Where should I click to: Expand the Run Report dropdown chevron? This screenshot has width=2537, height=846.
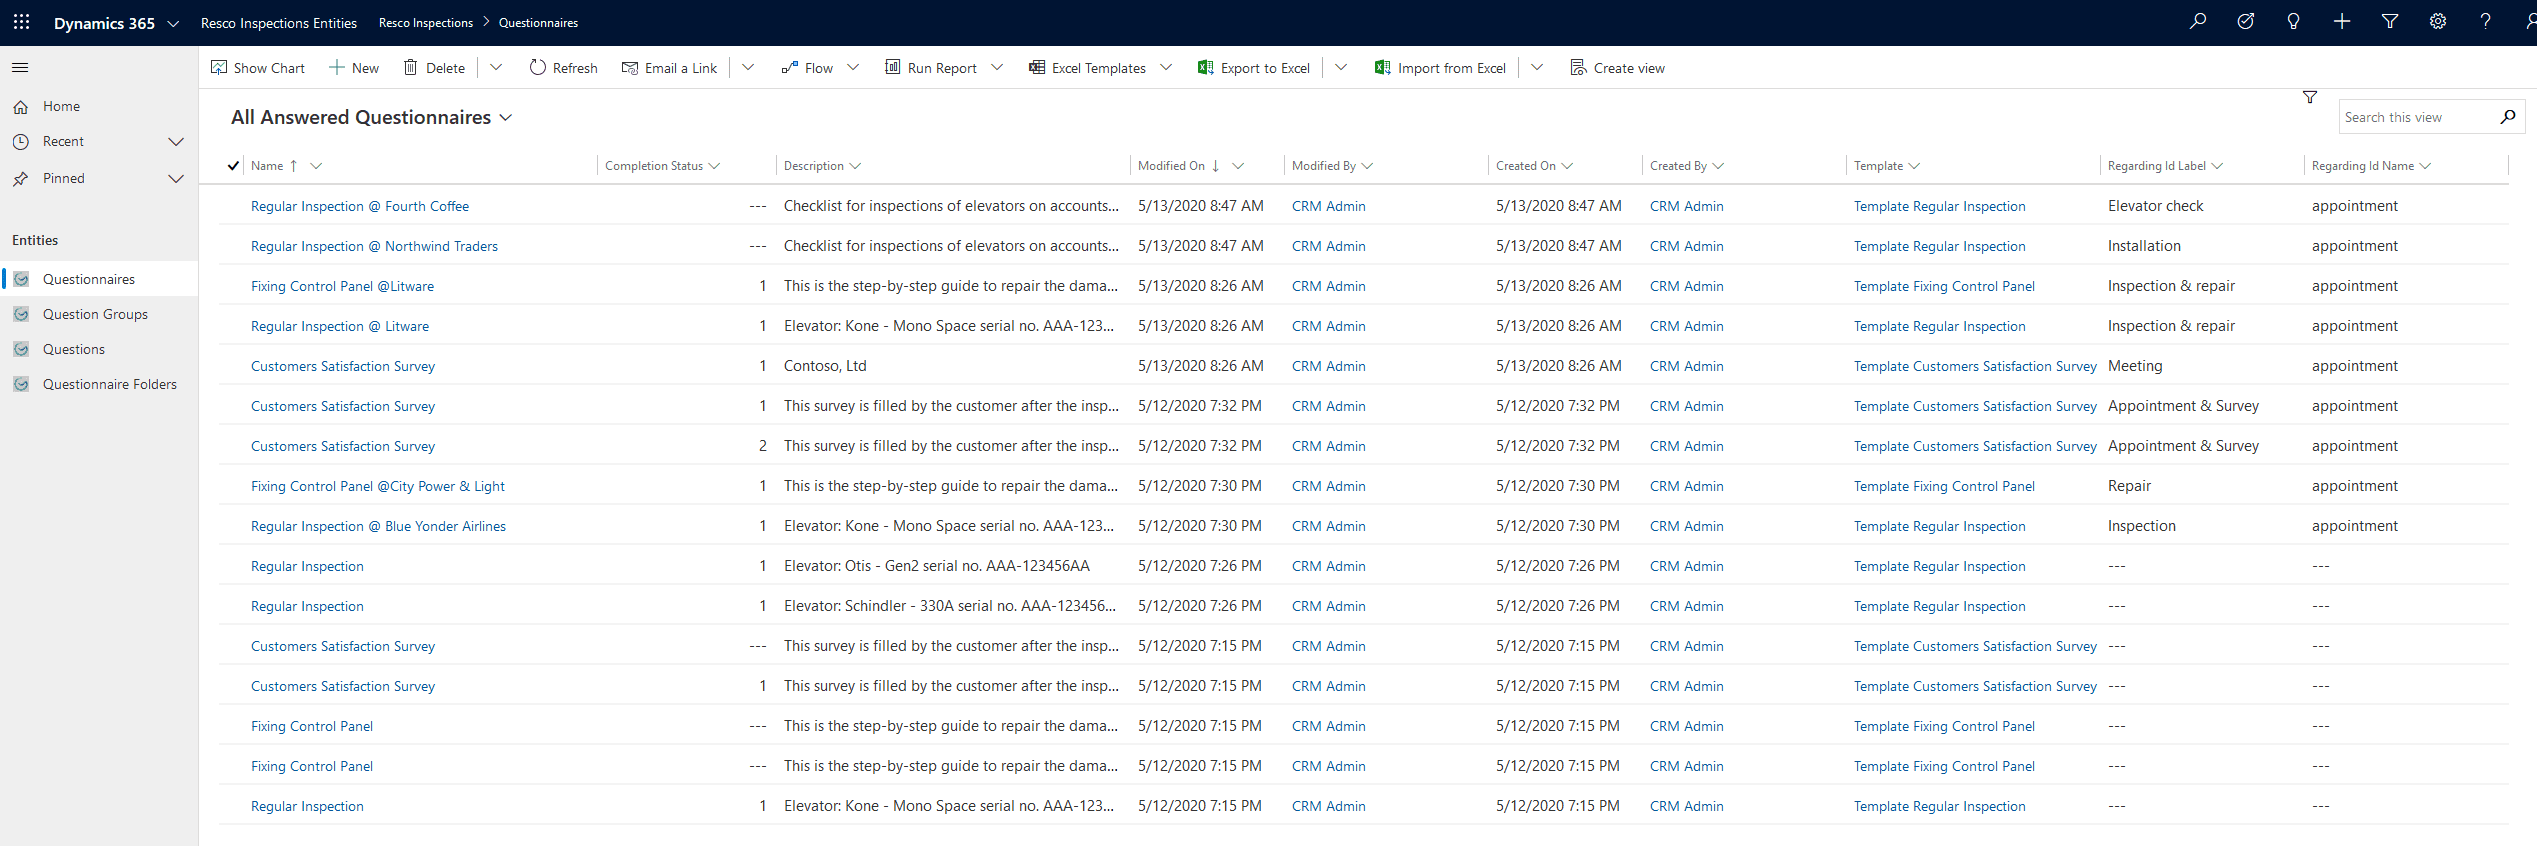pyautogui.click(x=997, y=68)
